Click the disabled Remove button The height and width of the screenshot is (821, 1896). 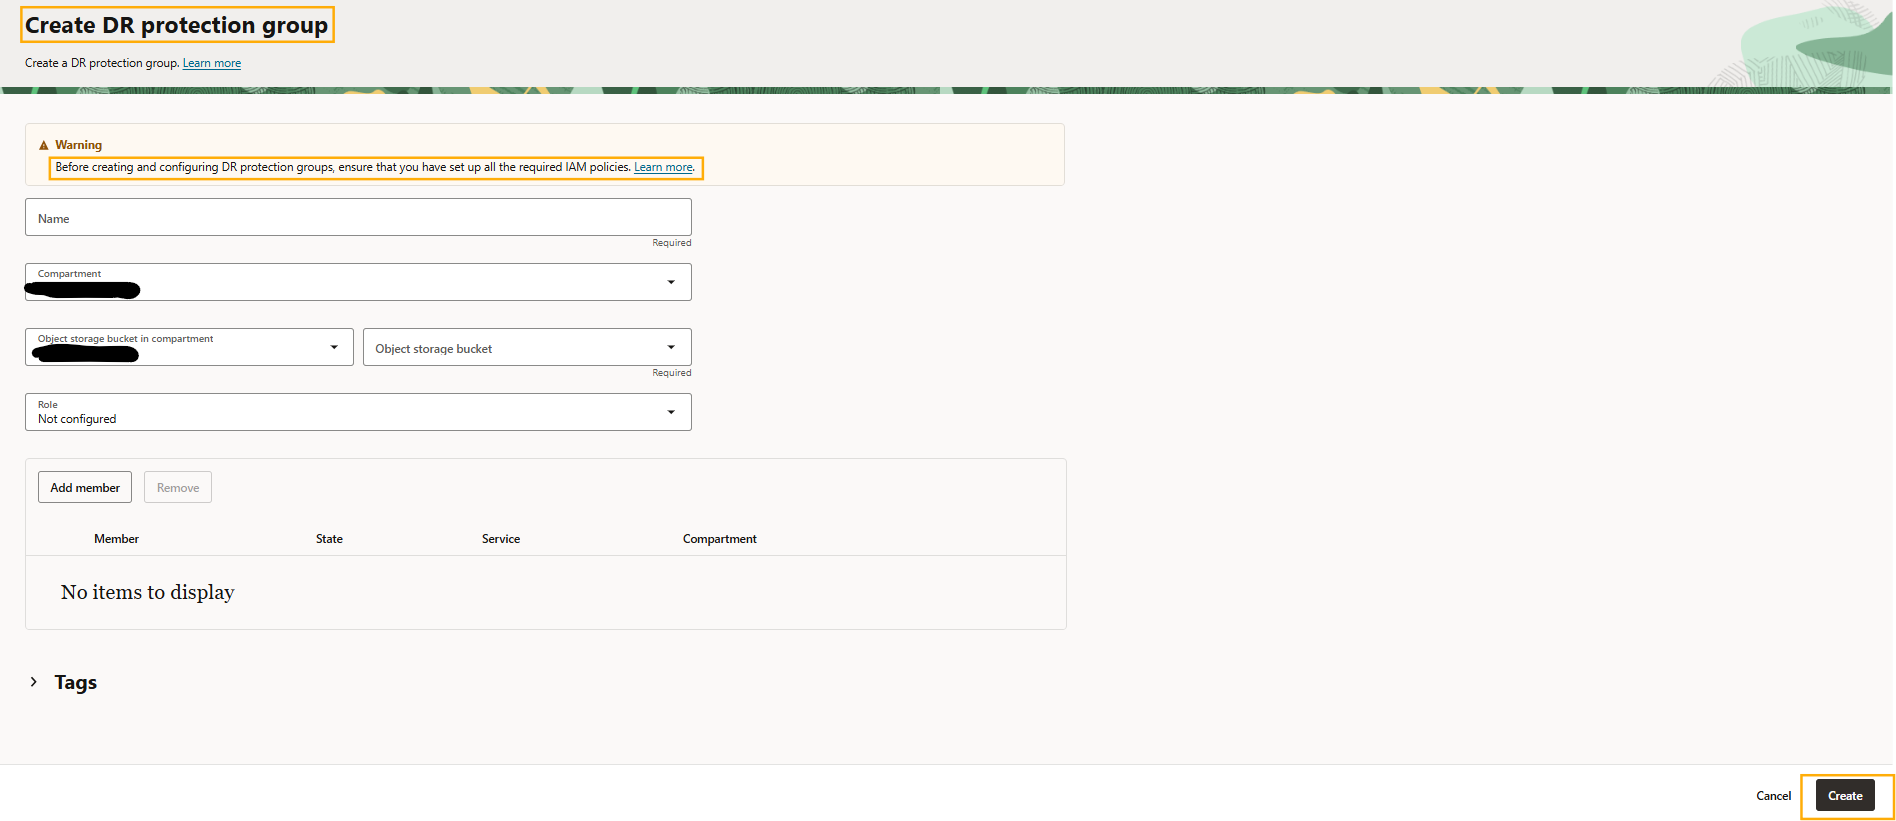[178, 487]
